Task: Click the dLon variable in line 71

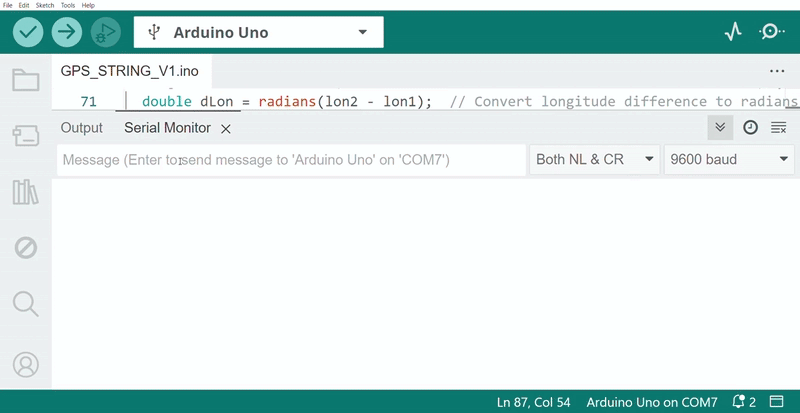Action: pyautogui.click(x=216, y=101)
